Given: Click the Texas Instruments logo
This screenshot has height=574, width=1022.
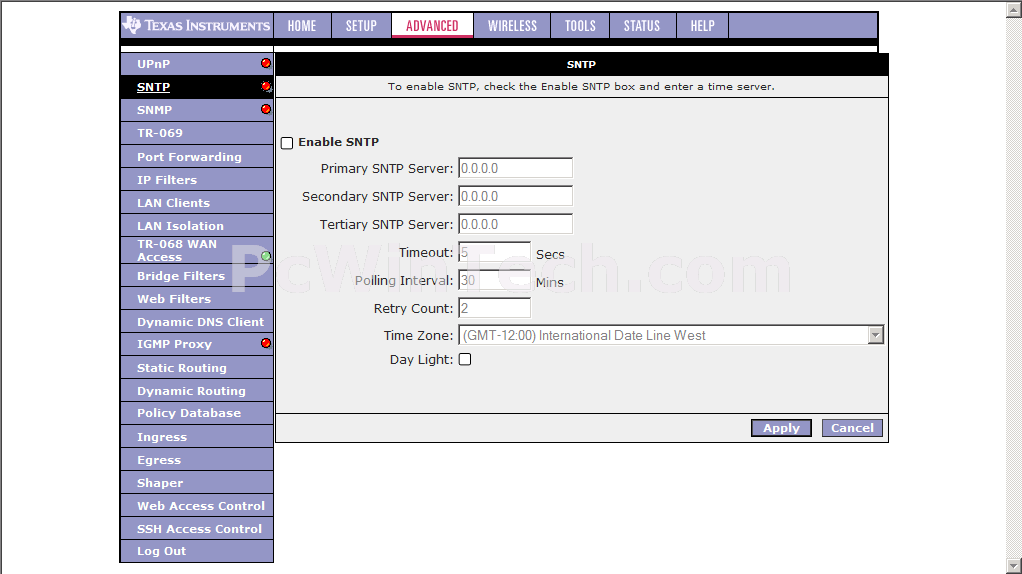Looking at the screenshot, I should [197, 26].
